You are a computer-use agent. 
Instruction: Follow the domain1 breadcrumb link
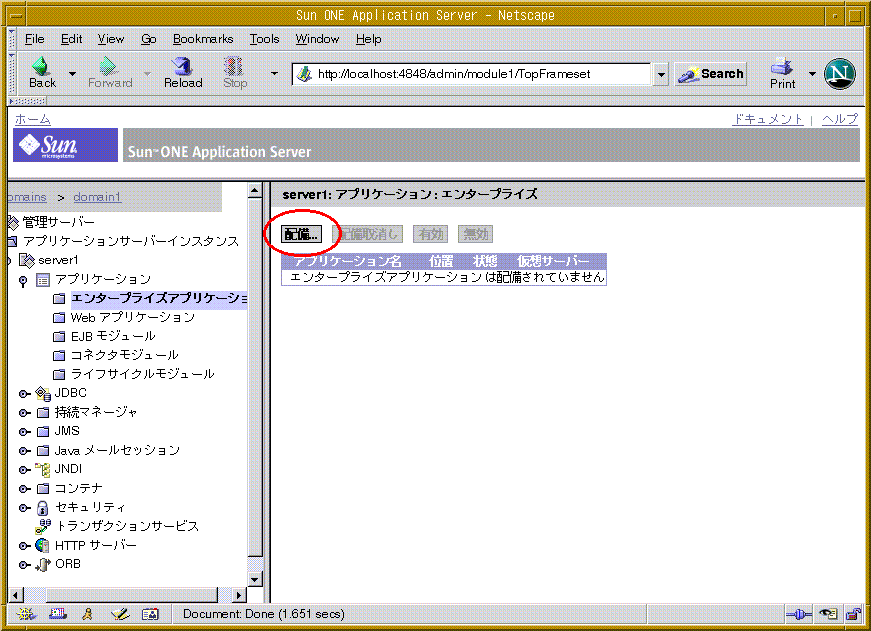pyautogui.click(x=97, y=197)
